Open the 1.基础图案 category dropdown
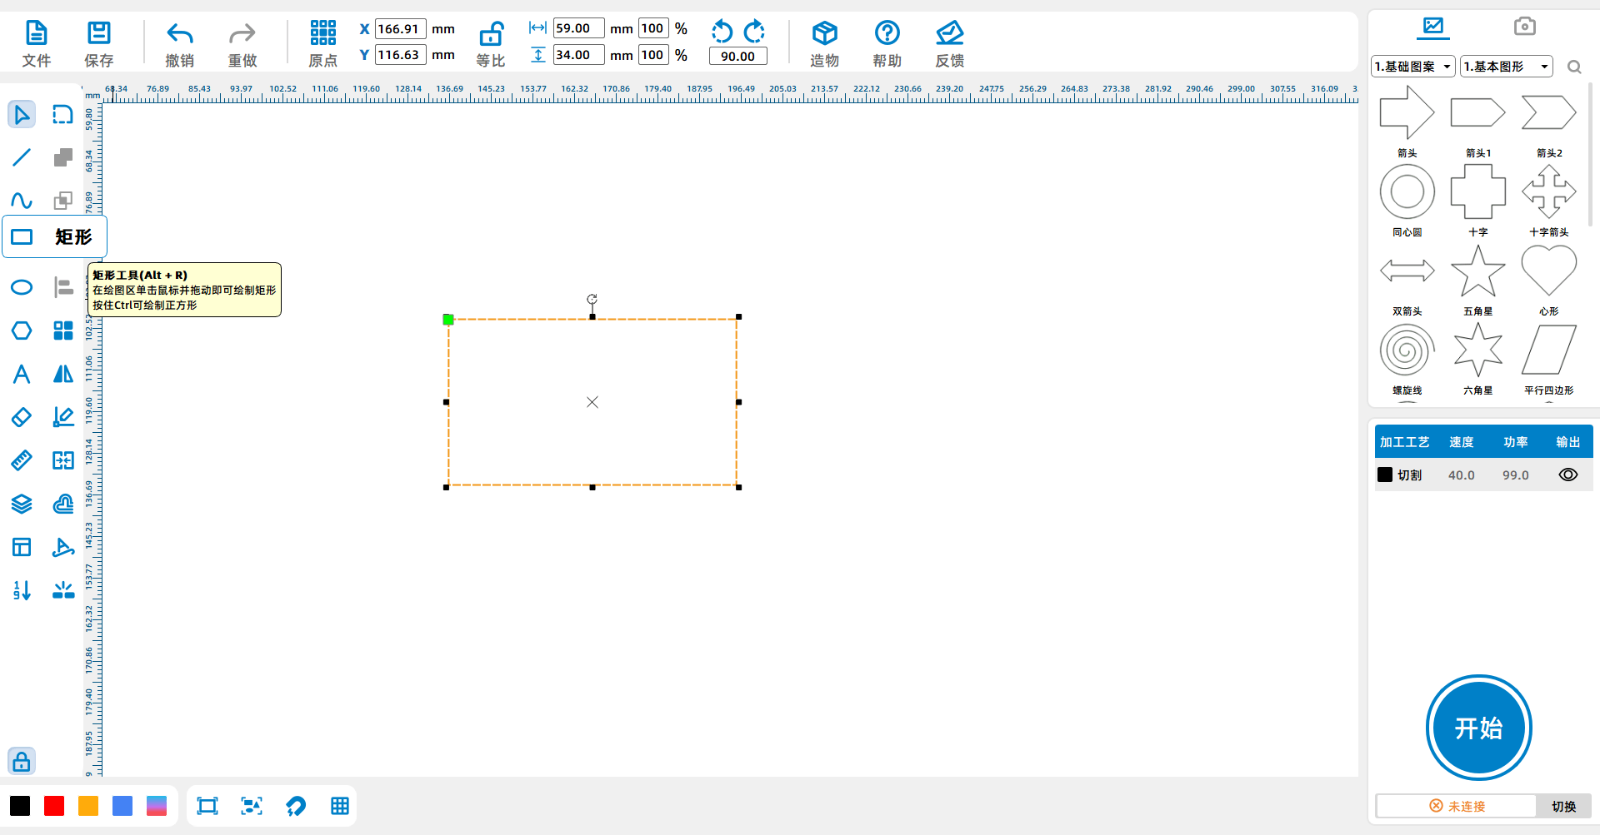 1413,67
